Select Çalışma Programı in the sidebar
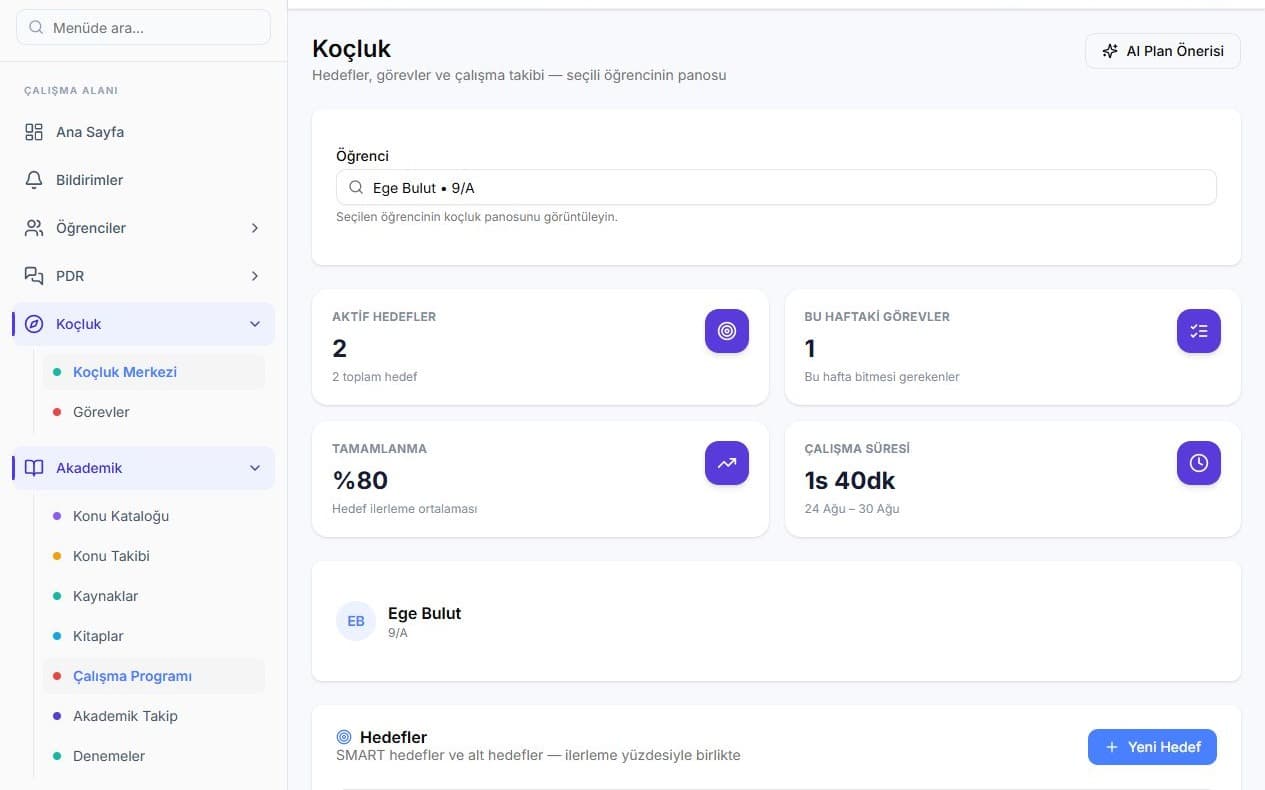1265x790 pixels. coord(154,676)
